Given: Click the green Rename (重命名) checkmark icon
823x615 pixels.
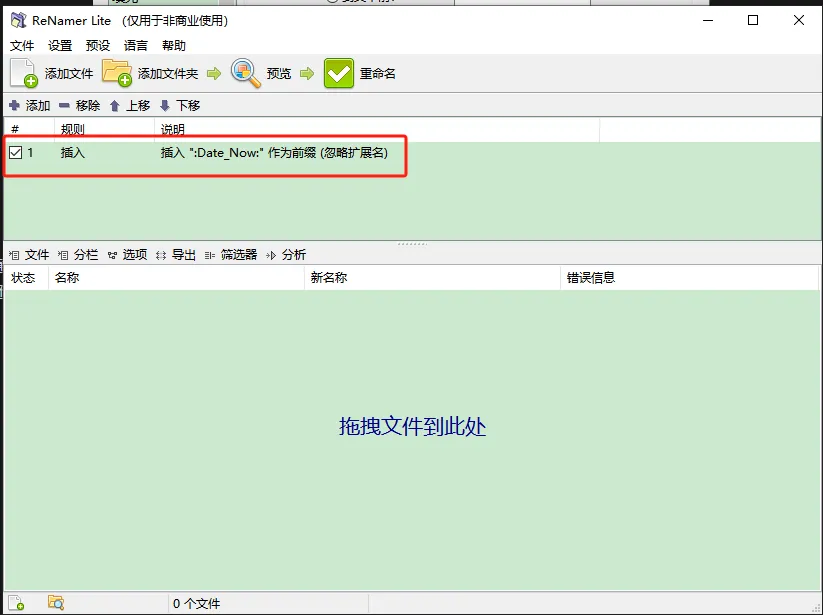Looking at the screenshot, I should [x=339, y=73].
